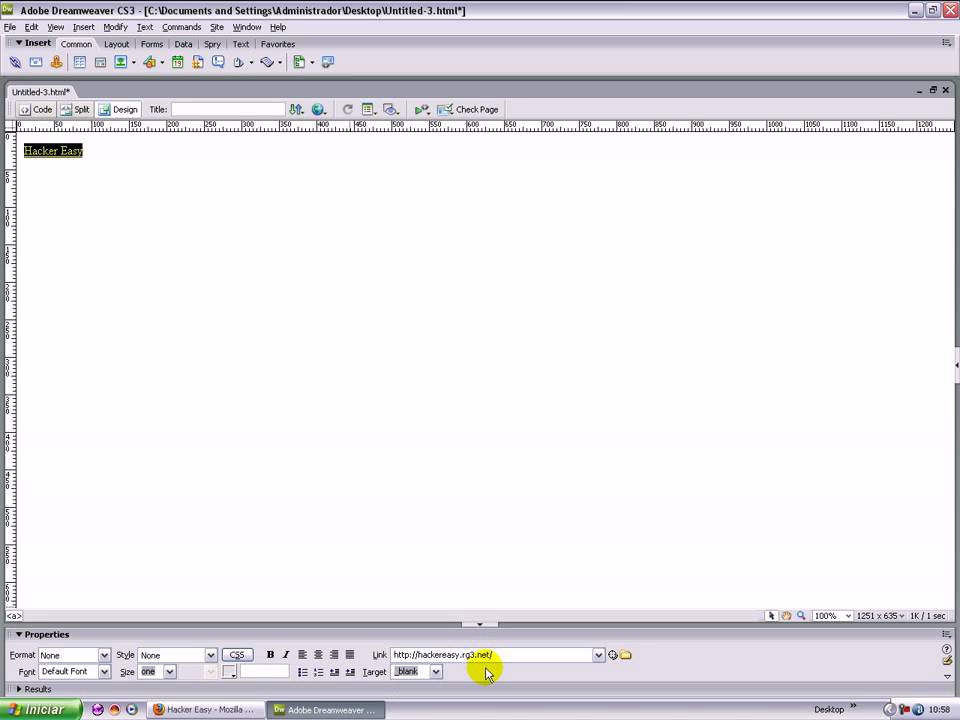The height and width of the screenshot is (720, 960).
Task: Open the Visual Aids eye icon
Action: [x=391, y=110]
